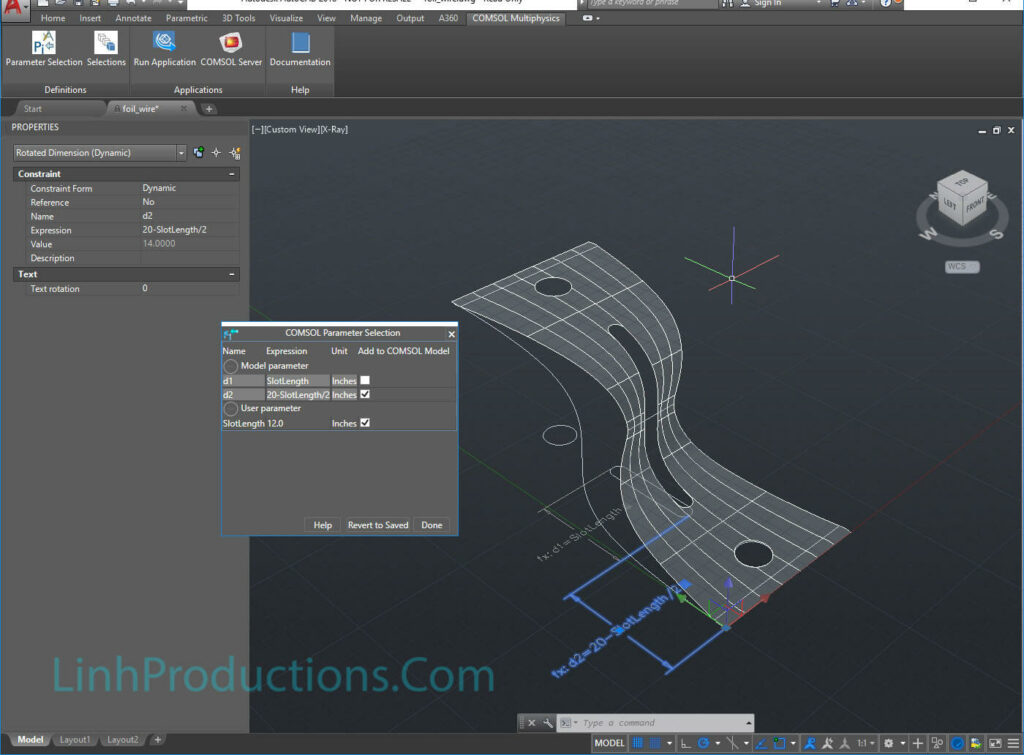Collapse the User parameter group
The width and height of the screenshot is (1024, 755).
(231, 409)
